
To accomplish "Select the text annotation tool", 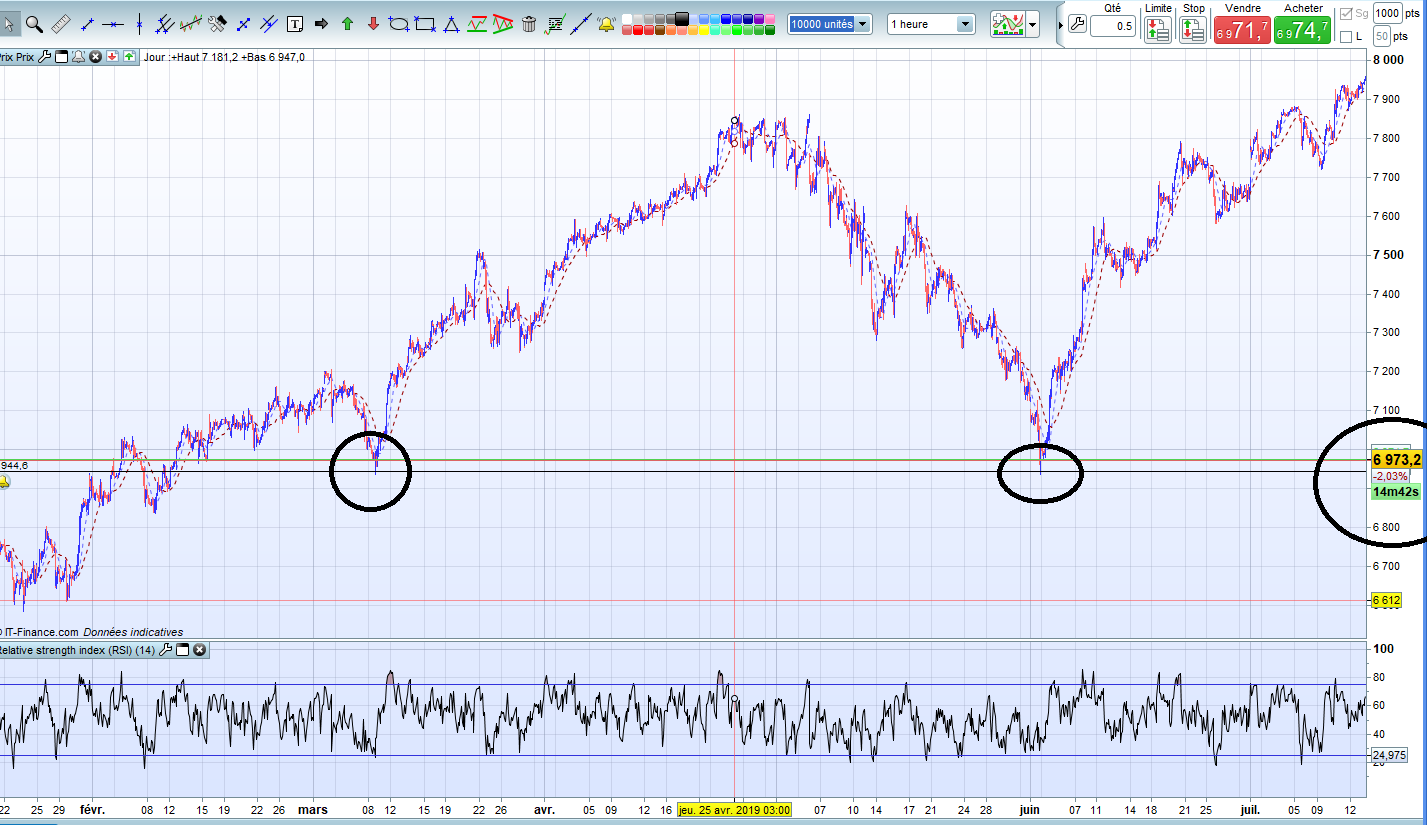I will (x=295, y=24).
